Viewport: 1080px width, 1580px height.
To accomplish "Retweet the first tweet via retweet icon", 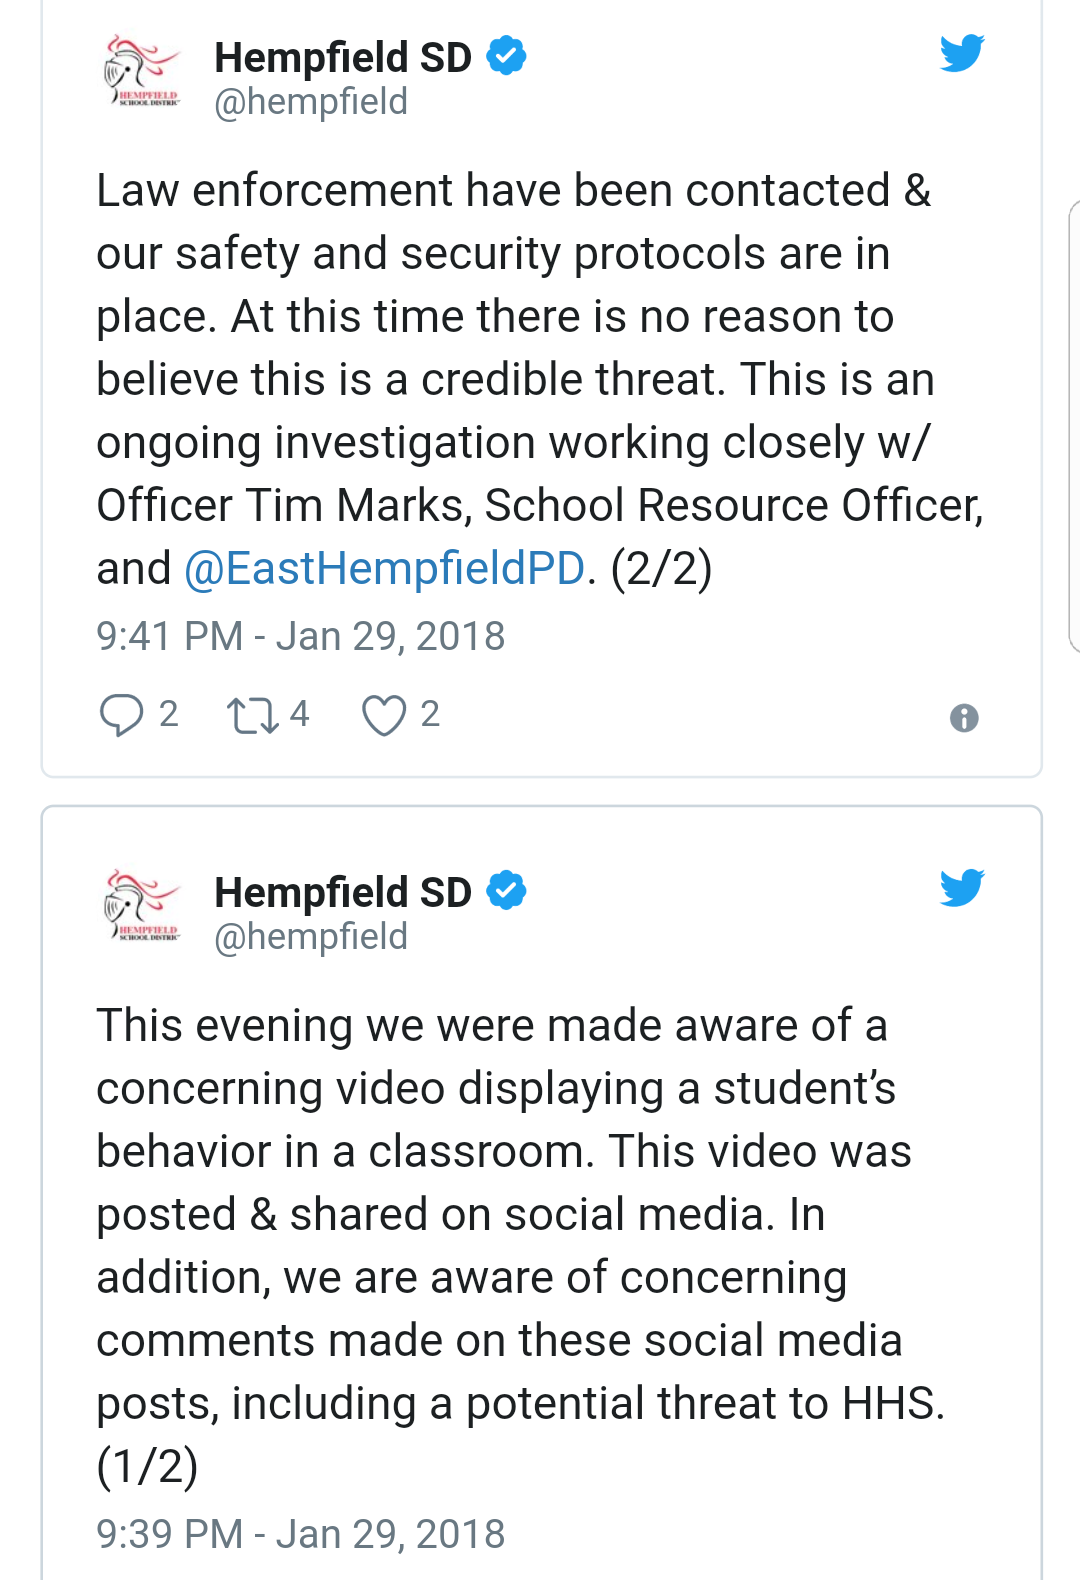I will pyautogui.click(x=253, y=716).
